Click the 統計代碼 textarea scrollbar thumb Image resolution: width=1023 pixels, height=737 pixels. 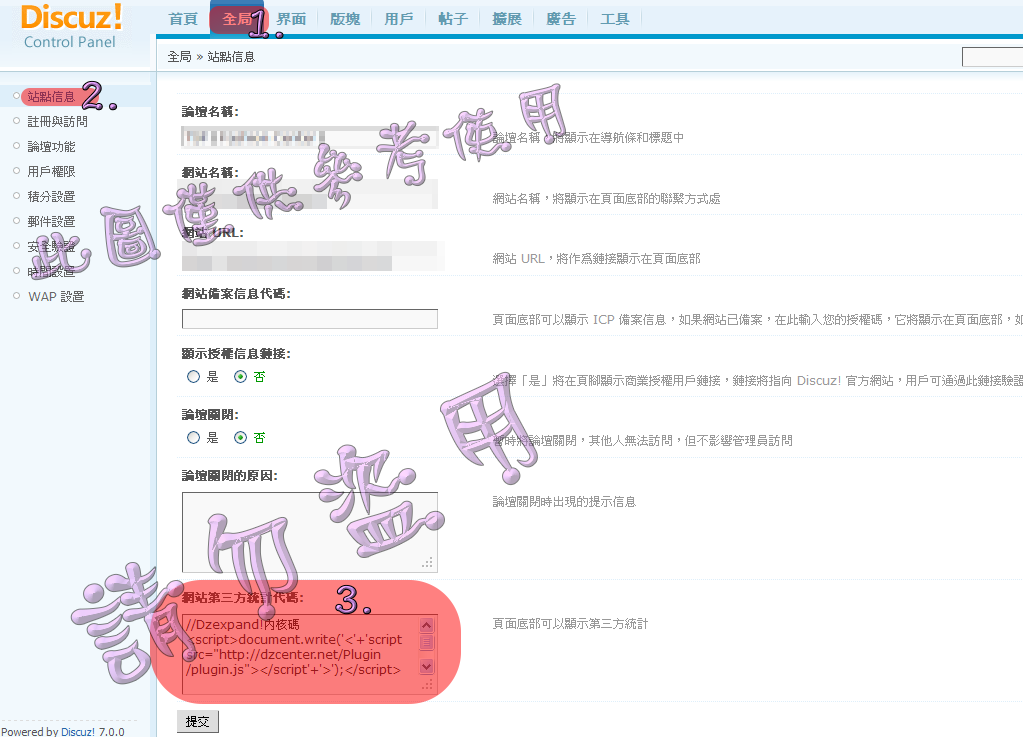pos(427,642)
